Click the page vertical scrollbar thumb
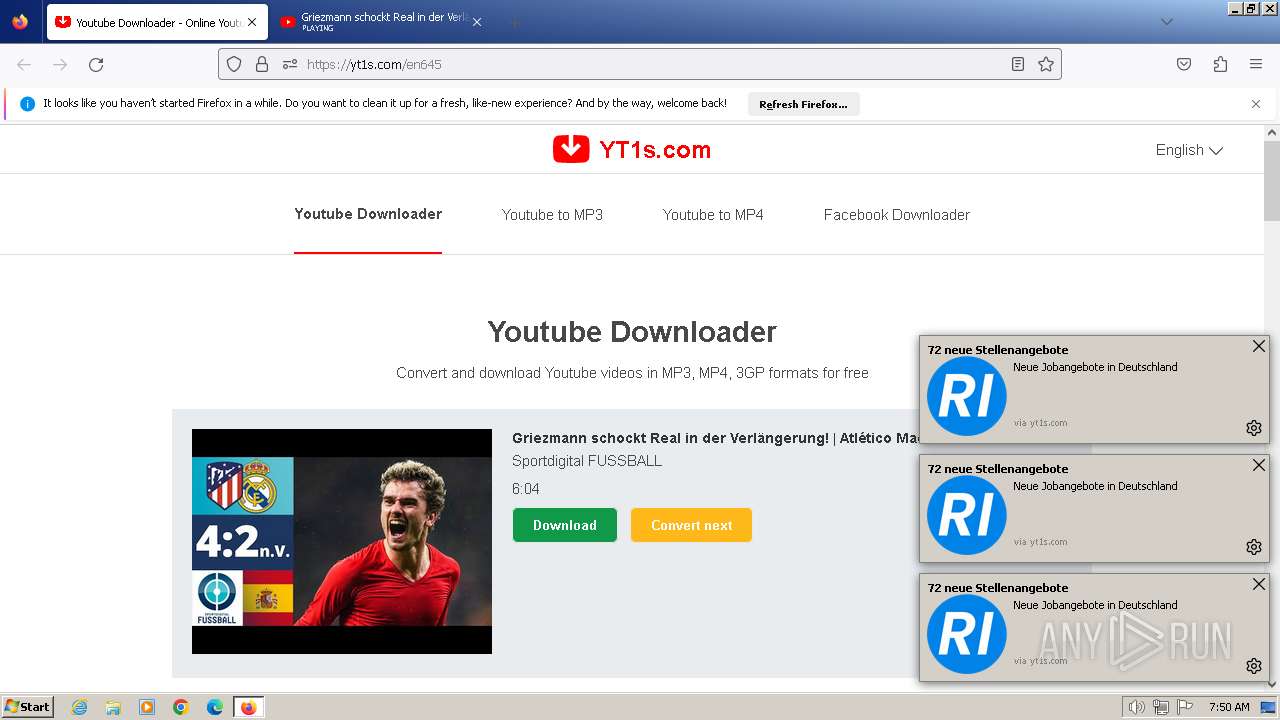Viewport: 1280px width, 720px height. 1272,180
